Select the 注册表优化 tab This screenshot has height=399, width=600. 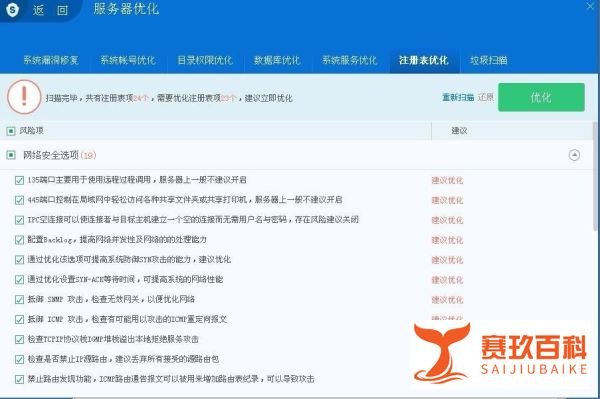click(x=424, y=60)
